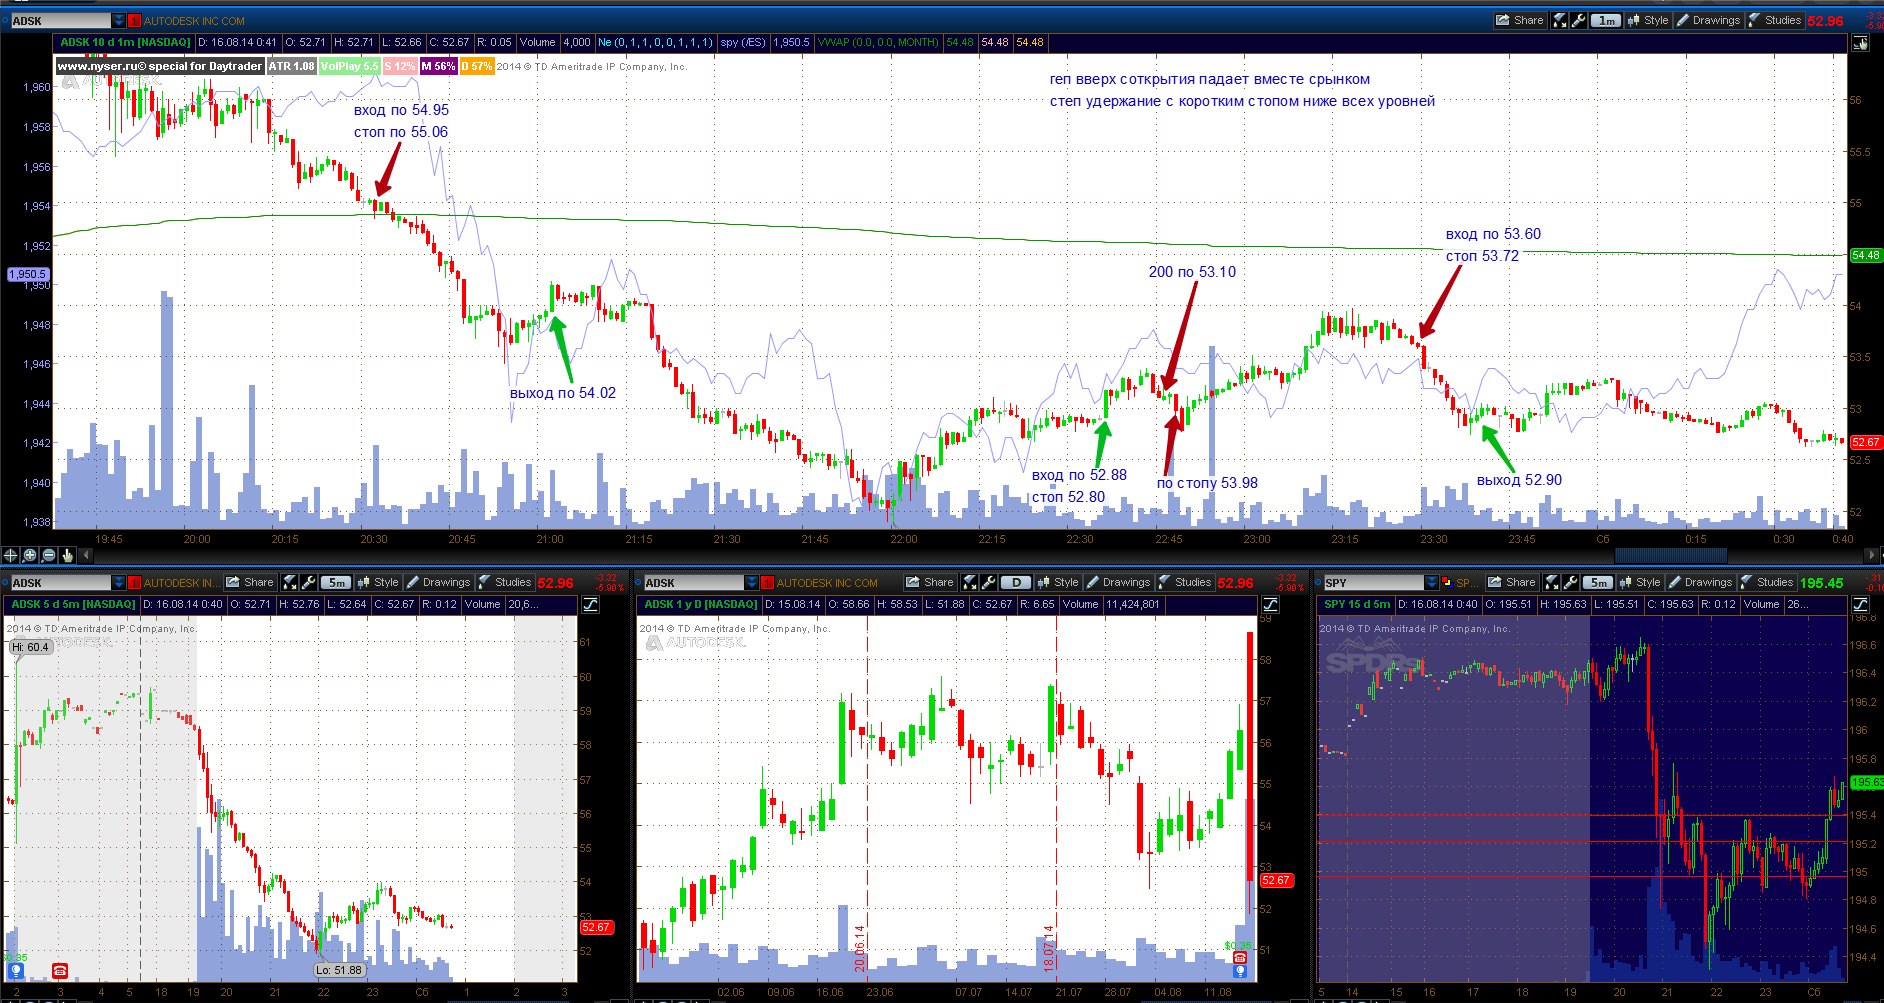Click scroll-right arrow at top chart's bottom edge
Image resolution: width=1884 pixels, height=1003 pixels.
[1871, 555]
